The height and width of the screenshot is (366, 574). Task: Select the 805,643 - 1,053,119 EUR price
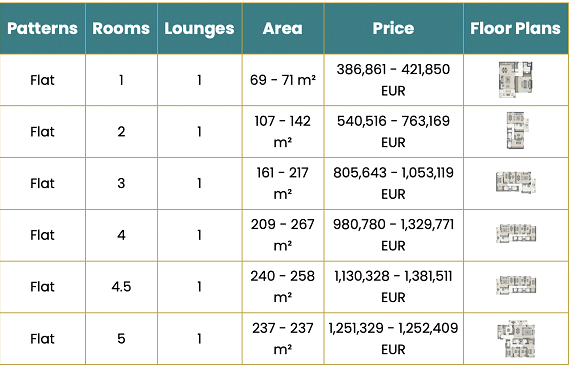(394, 183)
